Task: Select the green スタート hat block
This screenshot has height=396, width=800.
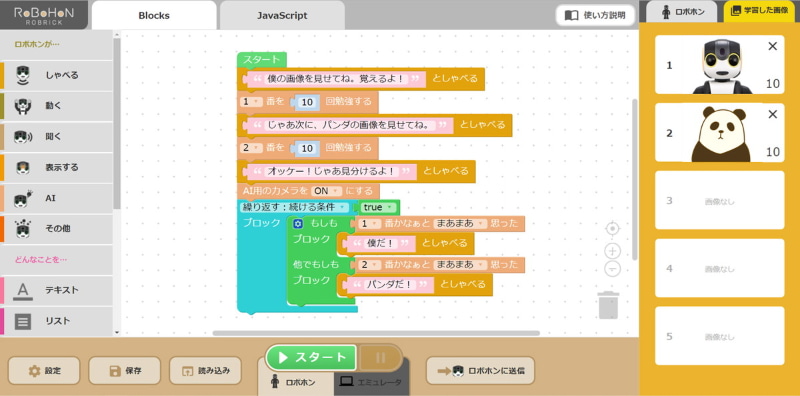Action: tap(262, 60)
